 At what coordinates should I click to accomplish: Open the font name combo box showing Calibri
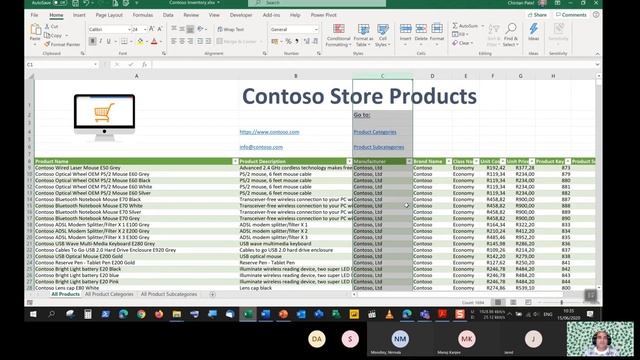(x=109, y=29)
